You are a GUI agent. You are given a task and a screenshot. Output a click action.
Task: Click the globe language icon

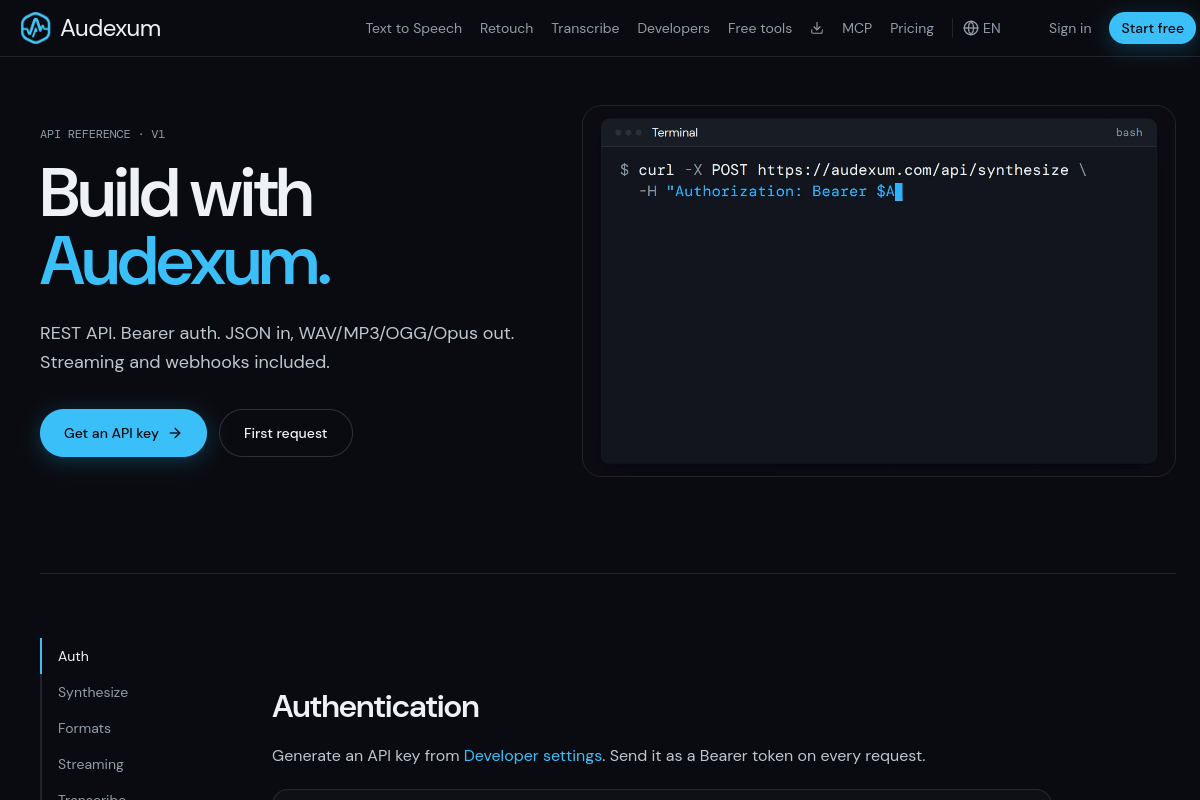pos(971,28)
